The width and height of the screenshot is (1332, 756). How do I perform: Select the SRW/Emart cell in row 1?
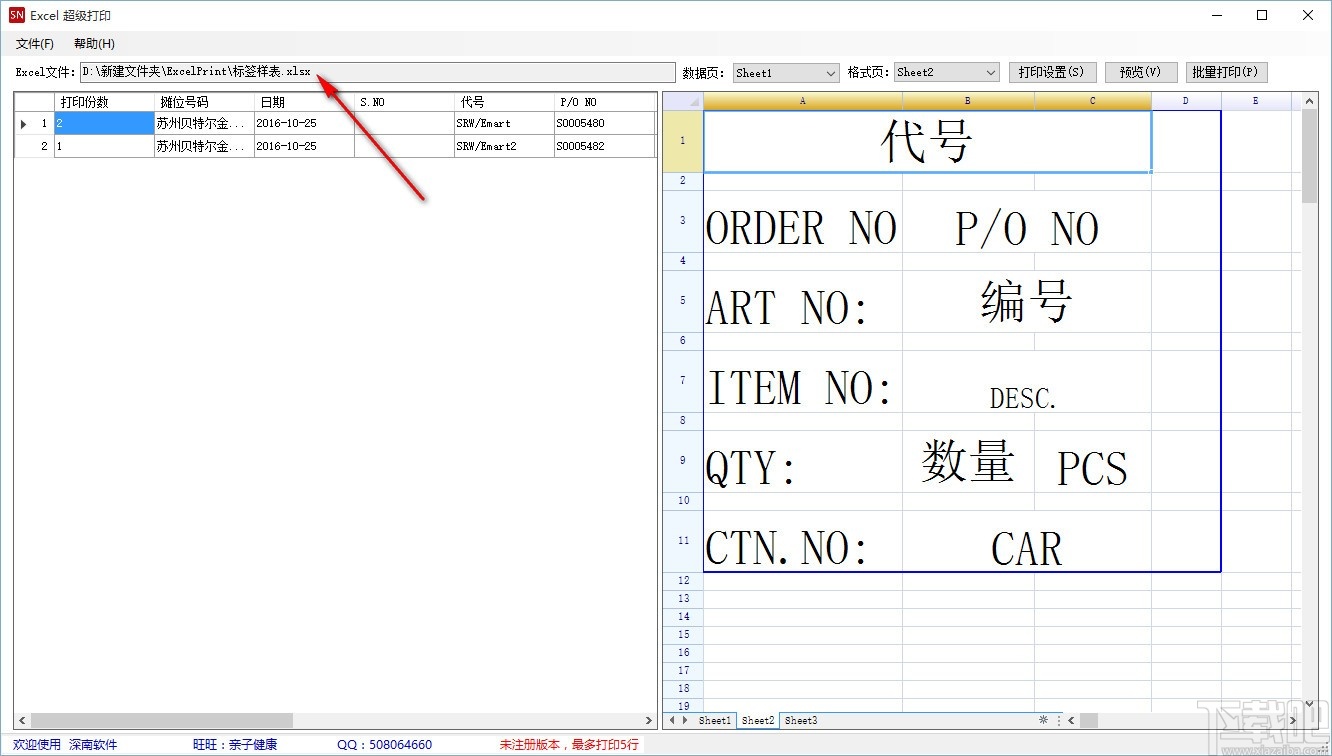click(504, 123)
